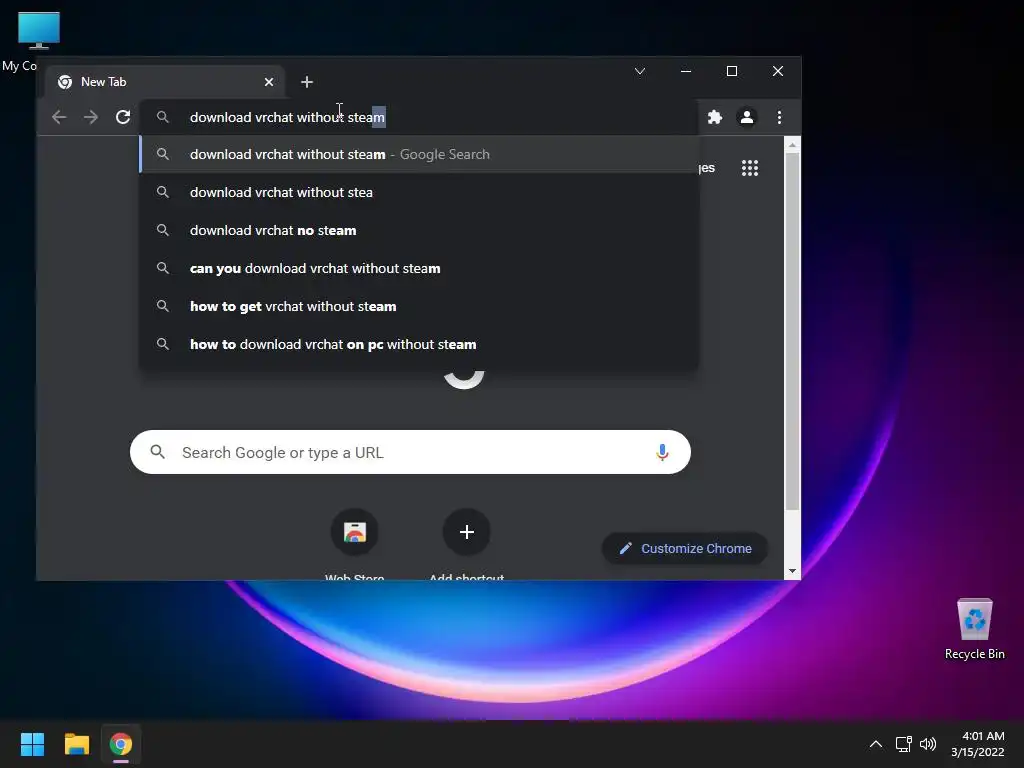Open Chrome's three-dot menu

tap(779, 118)
